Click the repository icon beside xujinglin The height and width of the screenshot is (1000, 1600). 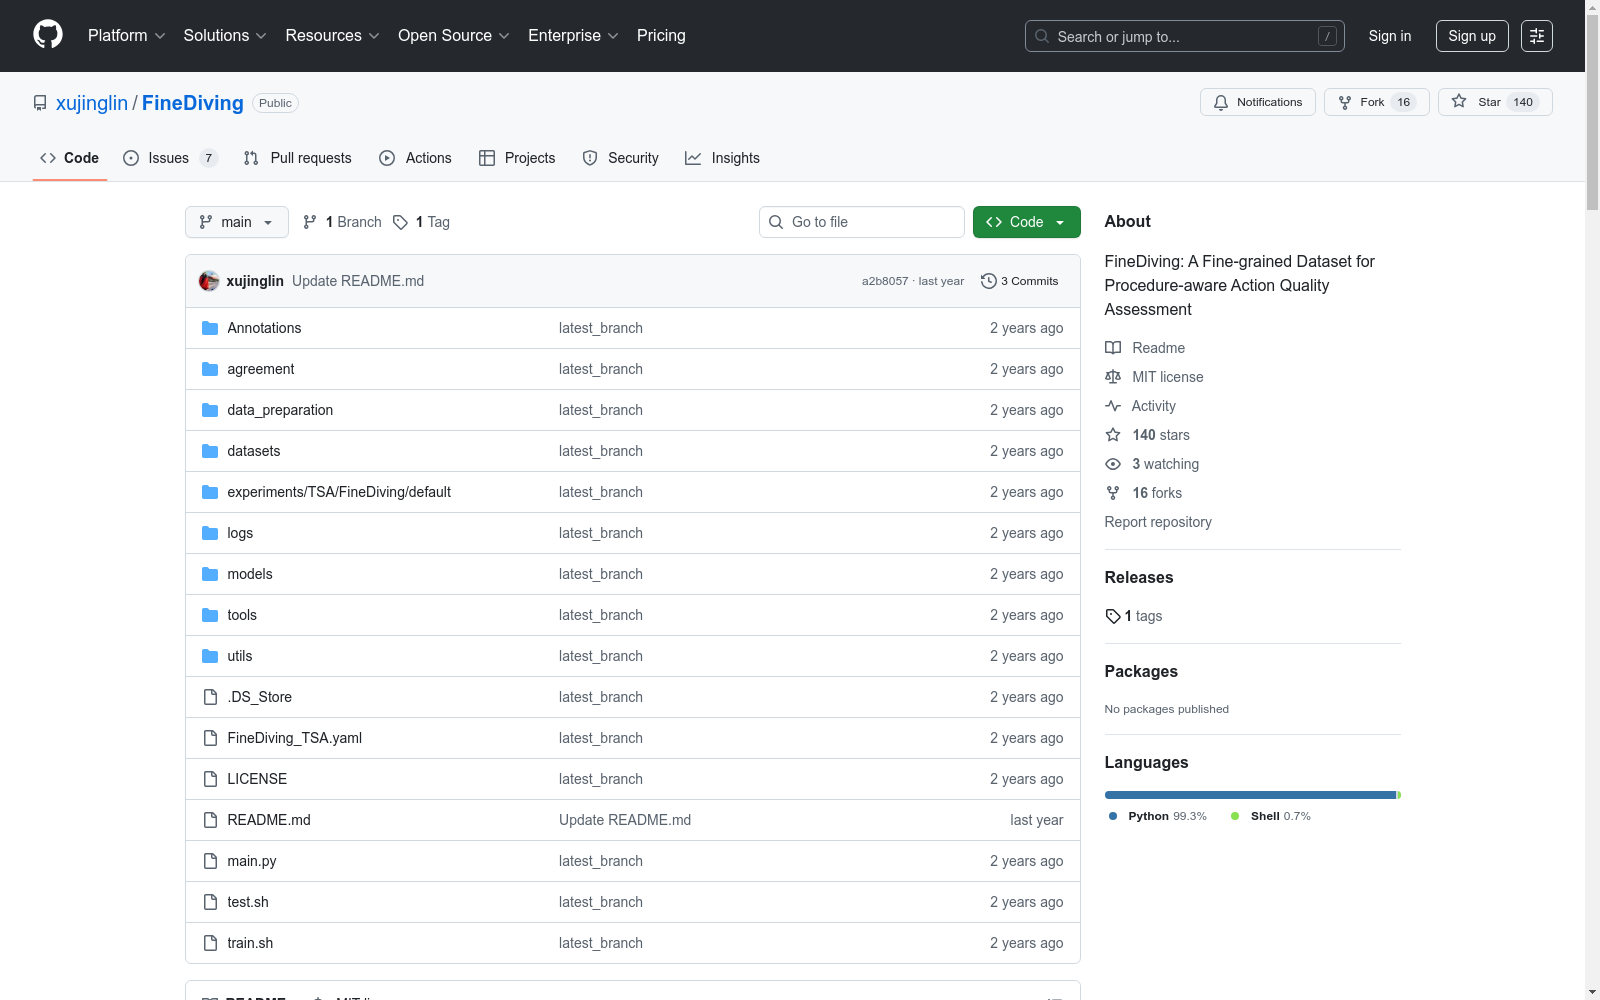click(40, 103)
